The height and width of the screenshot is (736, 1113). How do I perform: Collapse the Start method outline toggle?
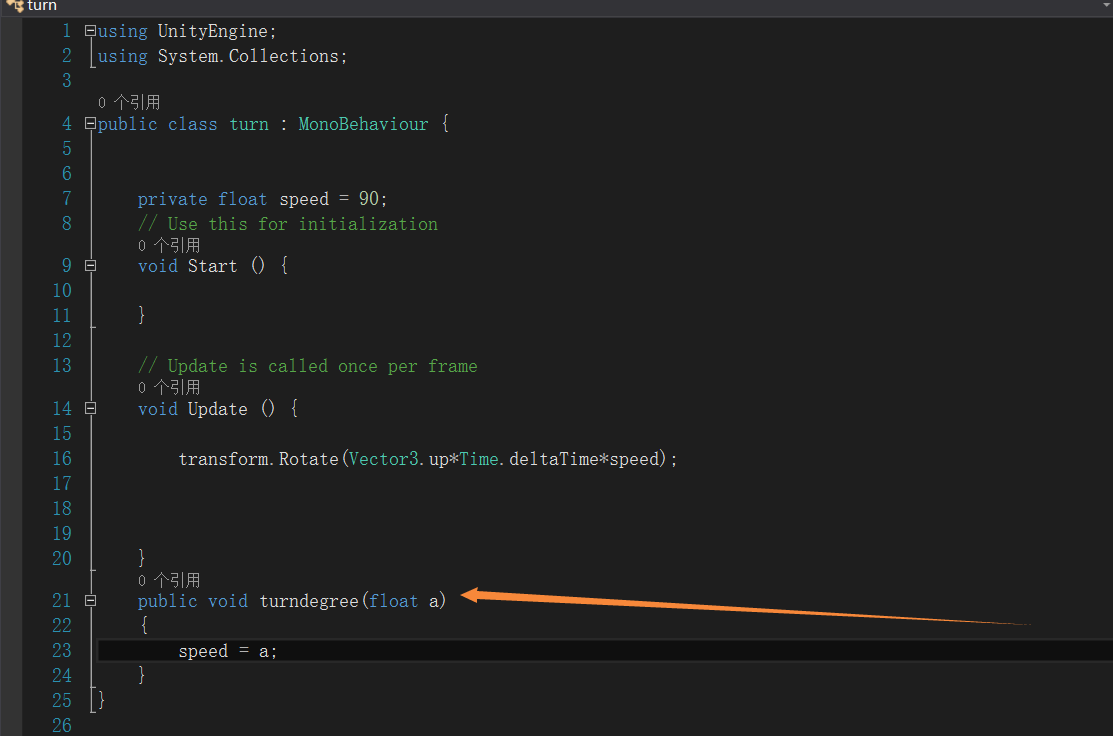tap(90, 265)
